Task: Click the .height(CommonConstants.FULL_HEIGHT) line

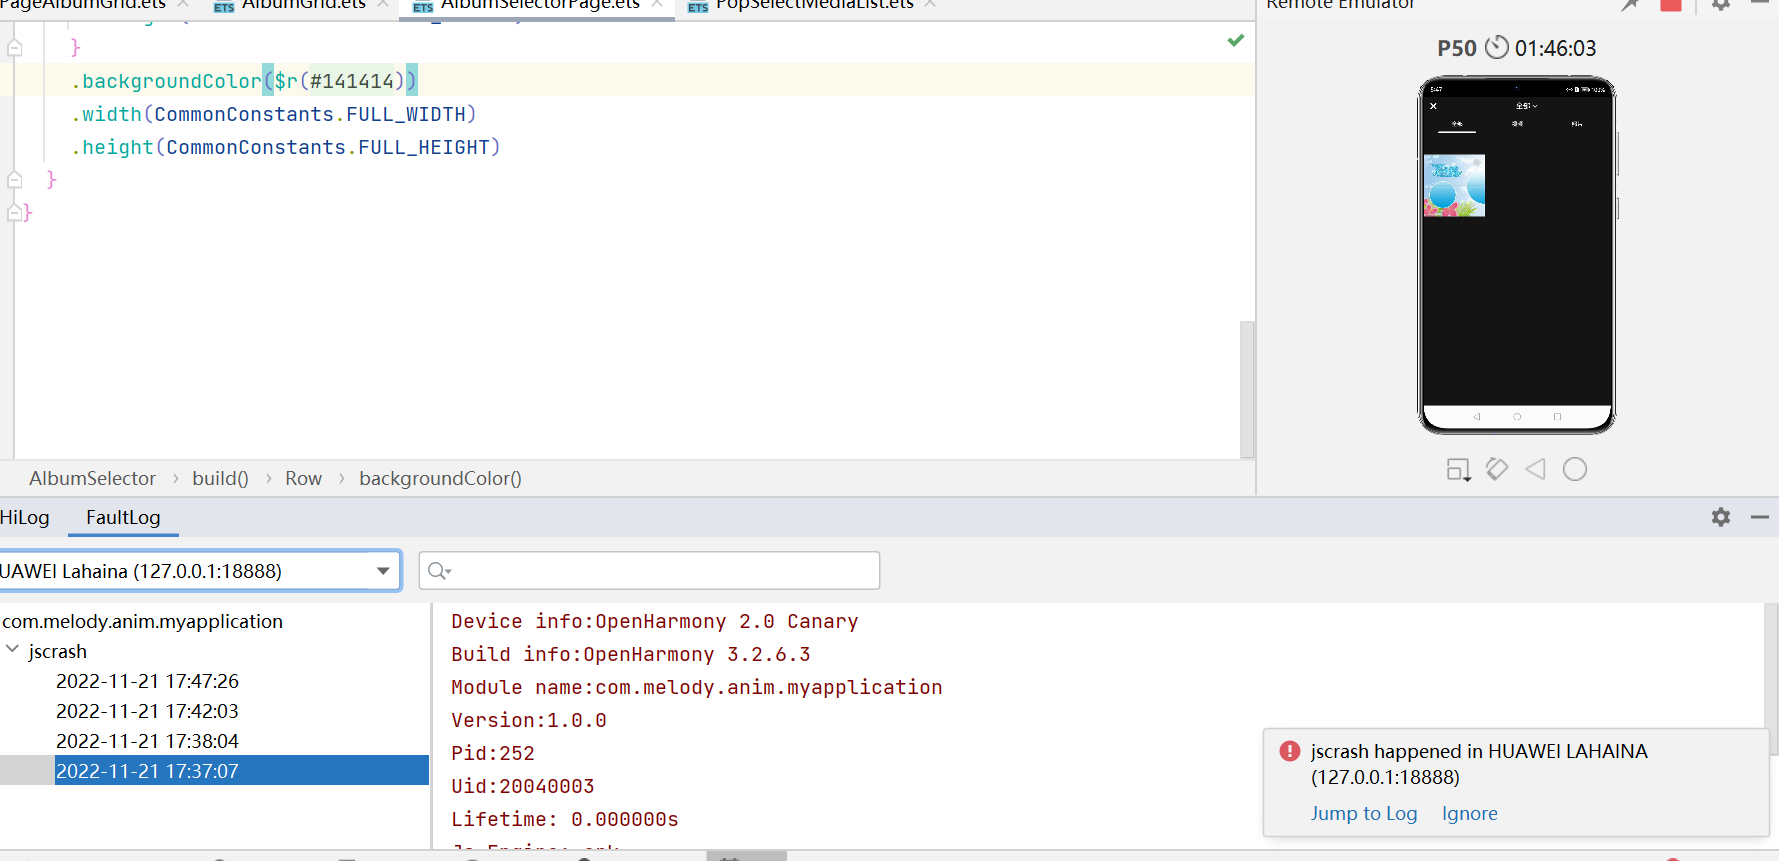Action: click(x=285, y=147)
